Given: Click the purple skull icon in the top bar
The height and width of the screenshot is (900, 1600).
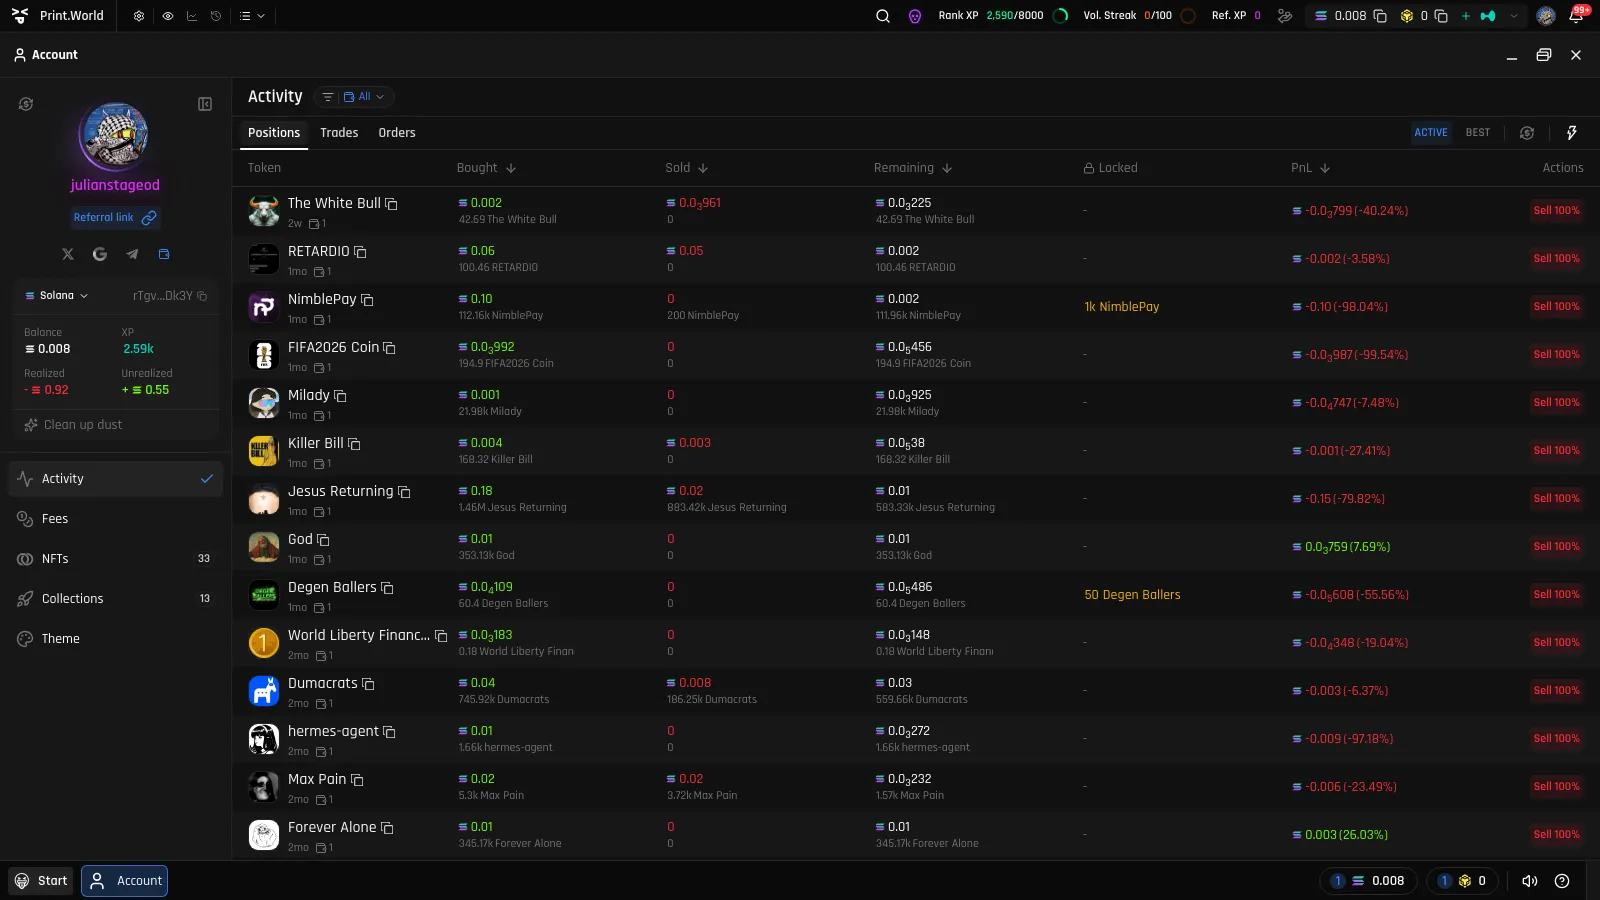Looking at the screenshot, I should click(x=915, y=16).
